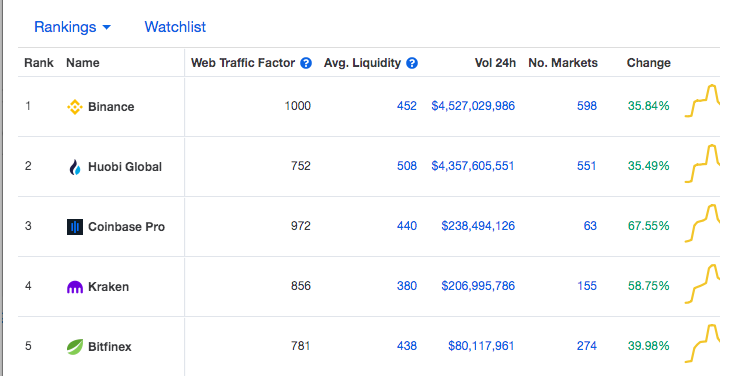The height and width of the screenshot is (376, 735).
Task: Open the Binance exchange name link
Action: point(111,107)
